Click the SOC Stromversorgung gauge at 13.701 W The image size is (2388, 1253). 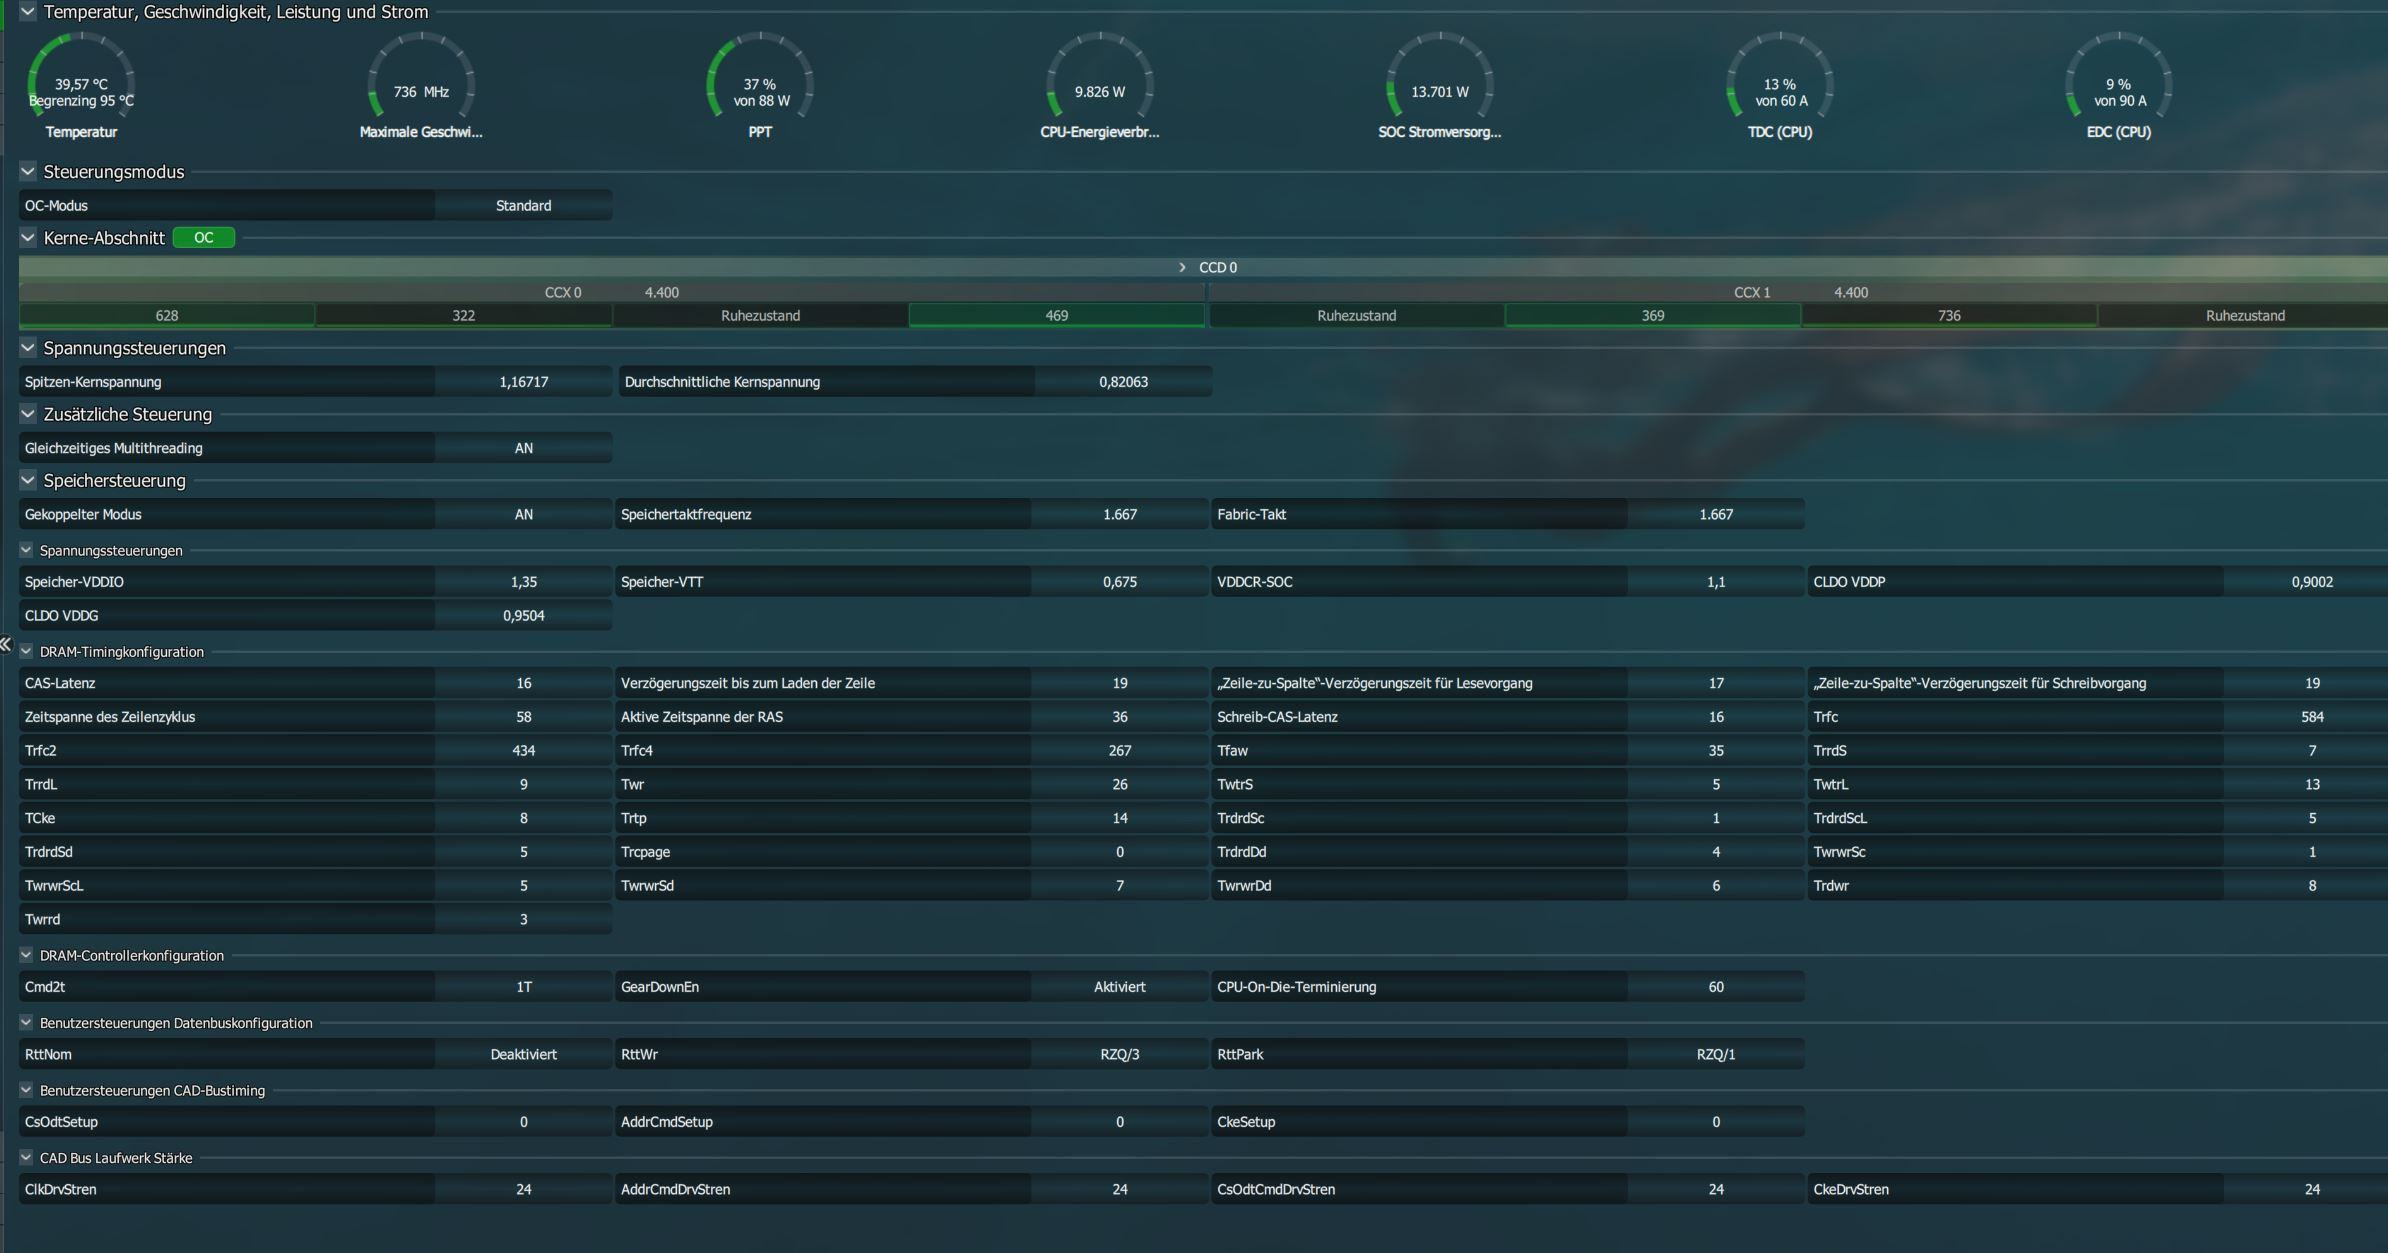tap(1440, 85)
